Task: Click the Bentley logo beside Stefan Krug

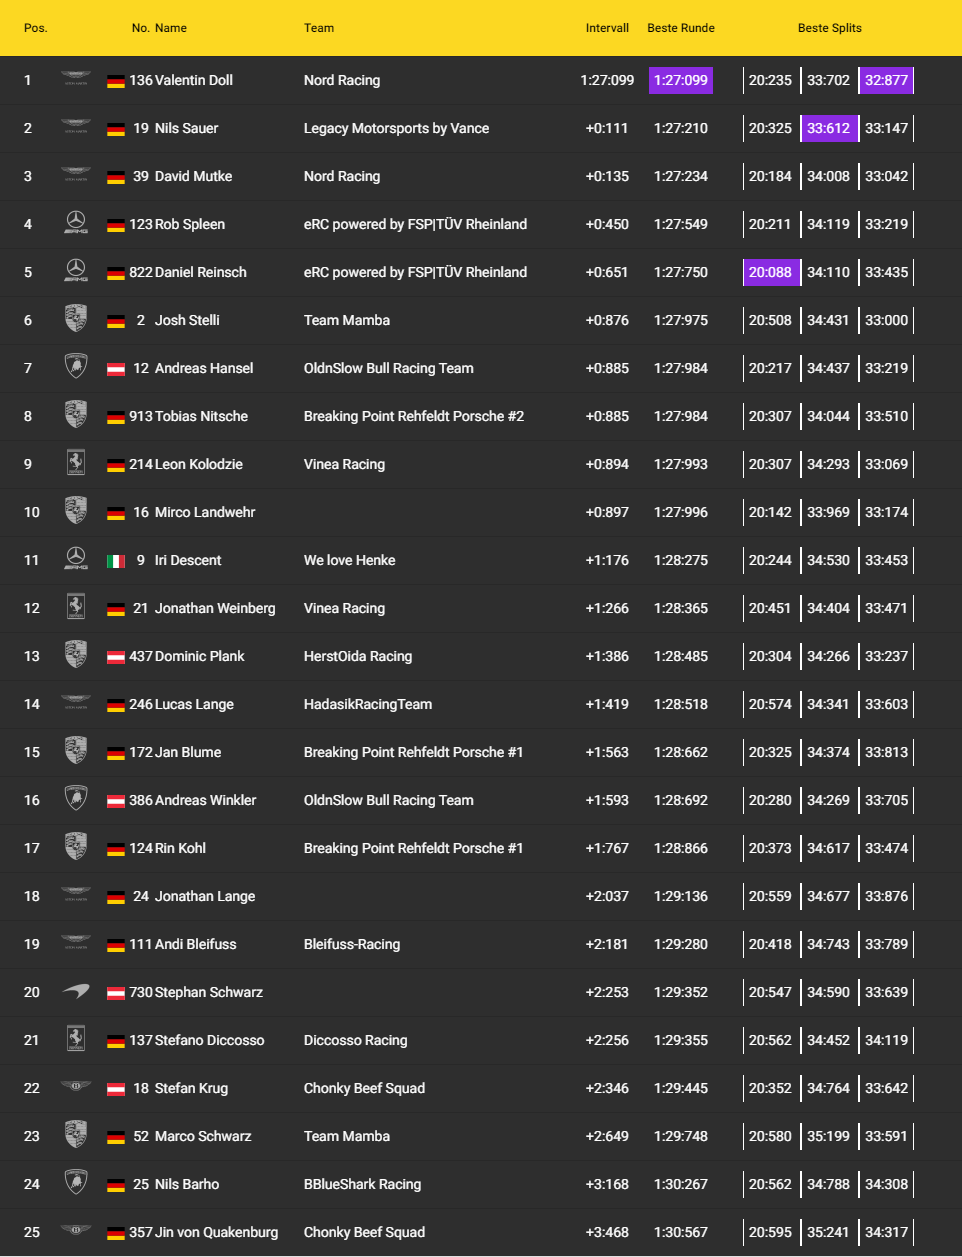Action: click(76, 1087)
